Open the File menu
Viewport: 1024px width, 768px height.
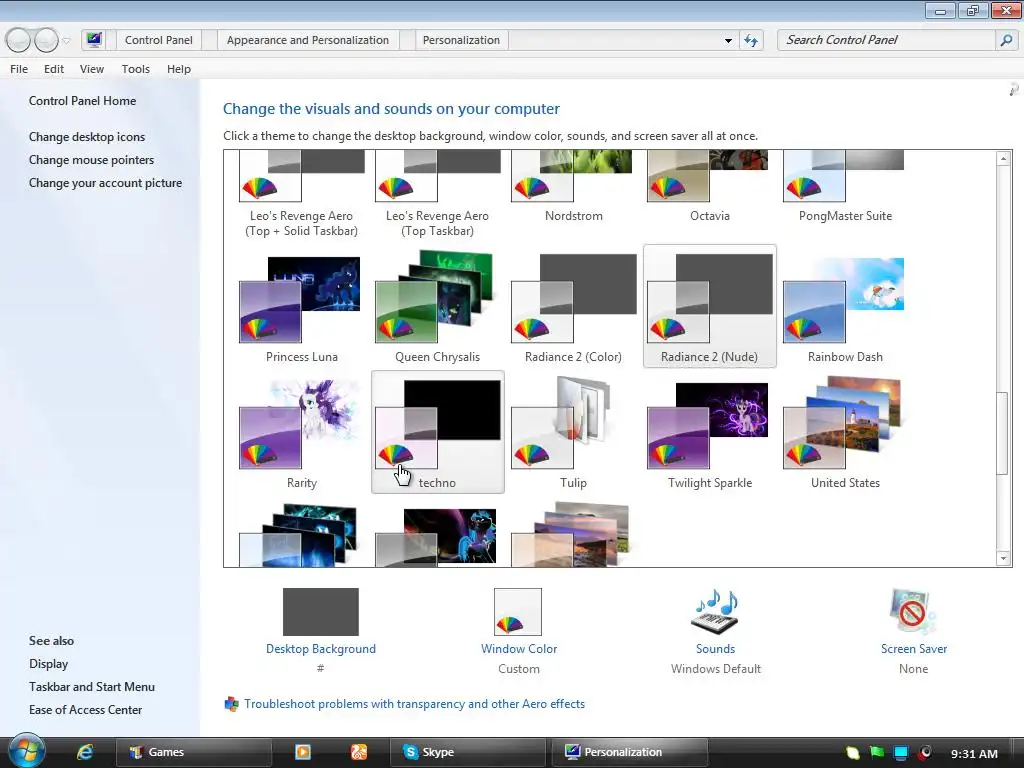tap(19, 69)
